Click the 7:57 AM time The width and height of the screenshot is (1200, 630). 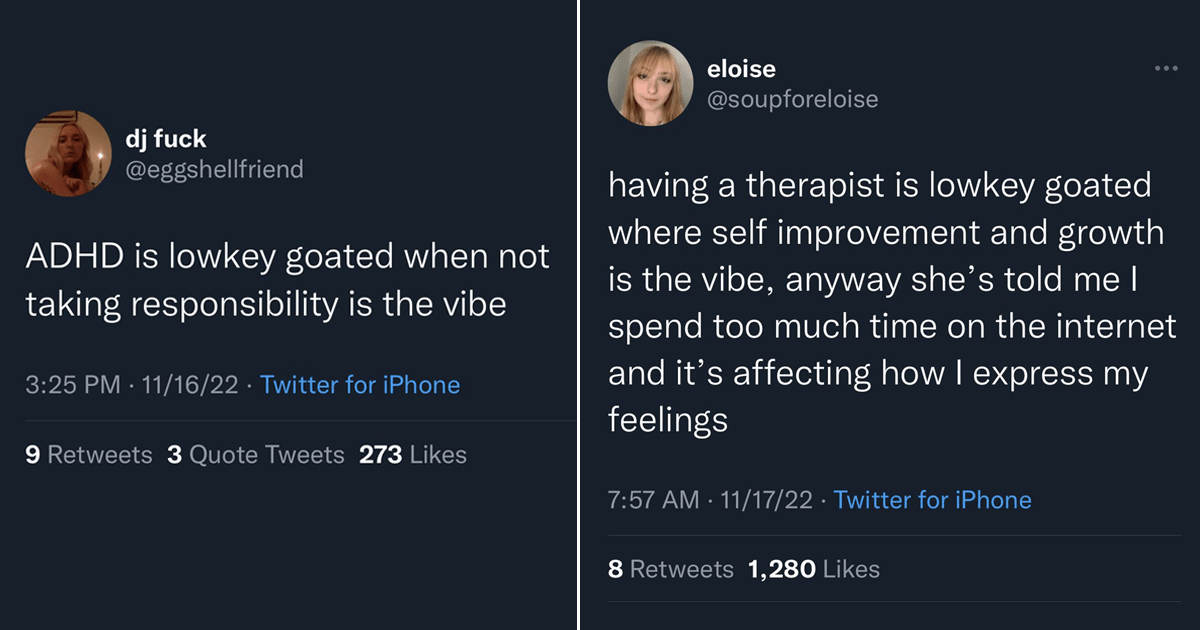(653, 499)
